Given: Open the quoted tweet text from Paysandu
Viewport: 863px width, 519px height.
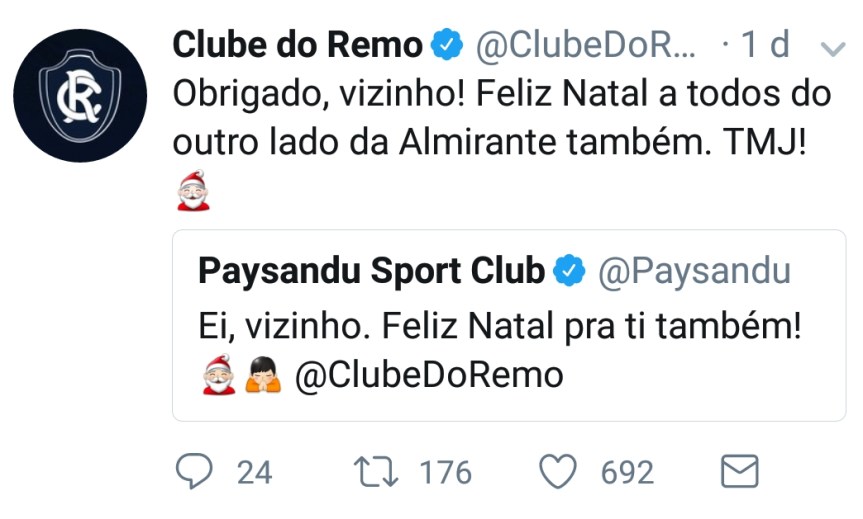Looking at the screenshot, I should pos(500,326).
